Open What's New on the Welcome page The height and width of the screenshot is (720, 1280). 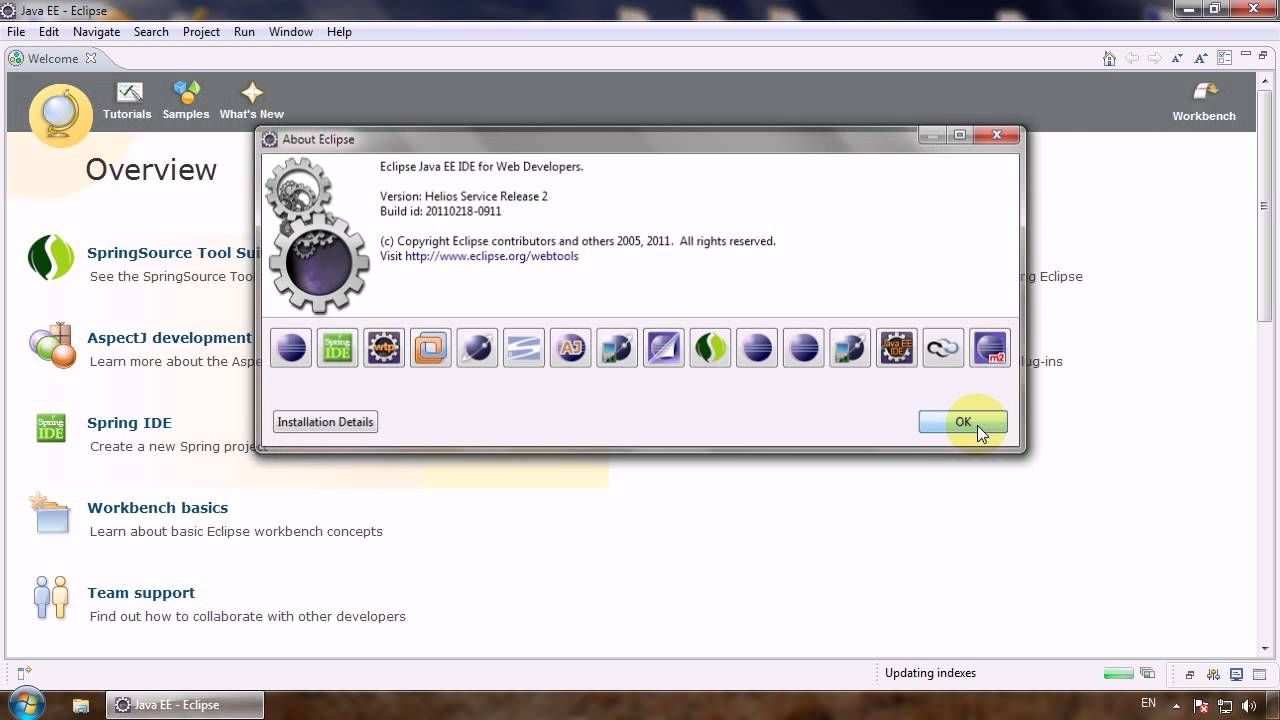coord(252,101)
